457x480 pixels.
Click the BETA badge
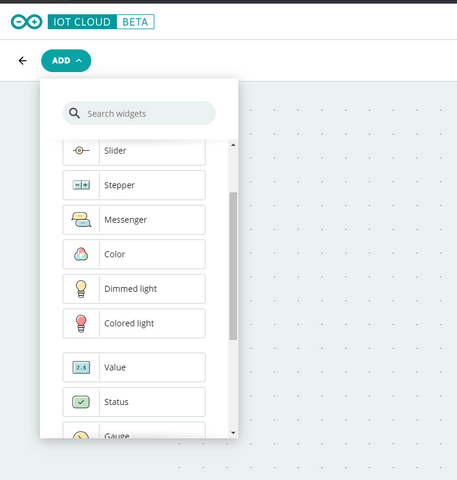[x=135, y=22]
